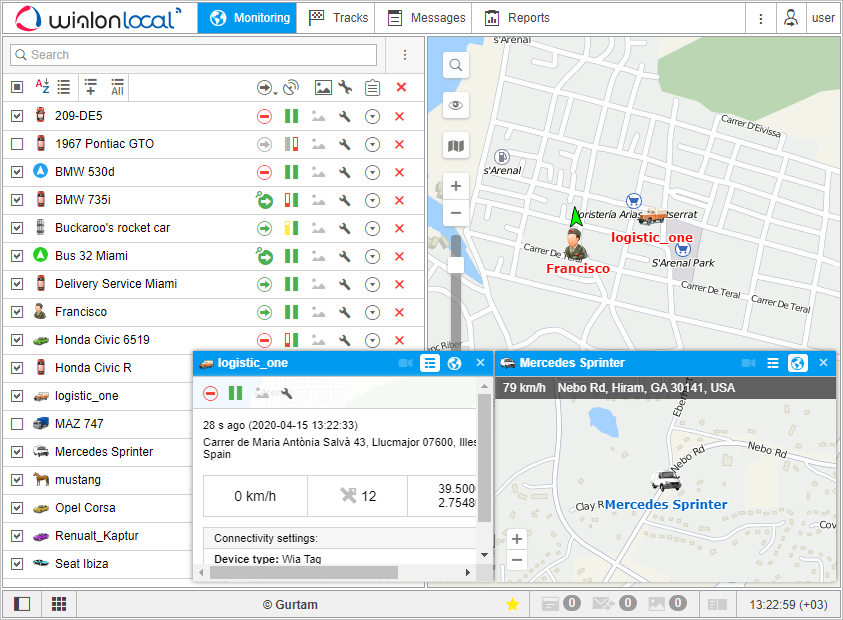Open send command dropdown in header
The width and height of the screenshot is (843, 620).
[x=267, y=87]
